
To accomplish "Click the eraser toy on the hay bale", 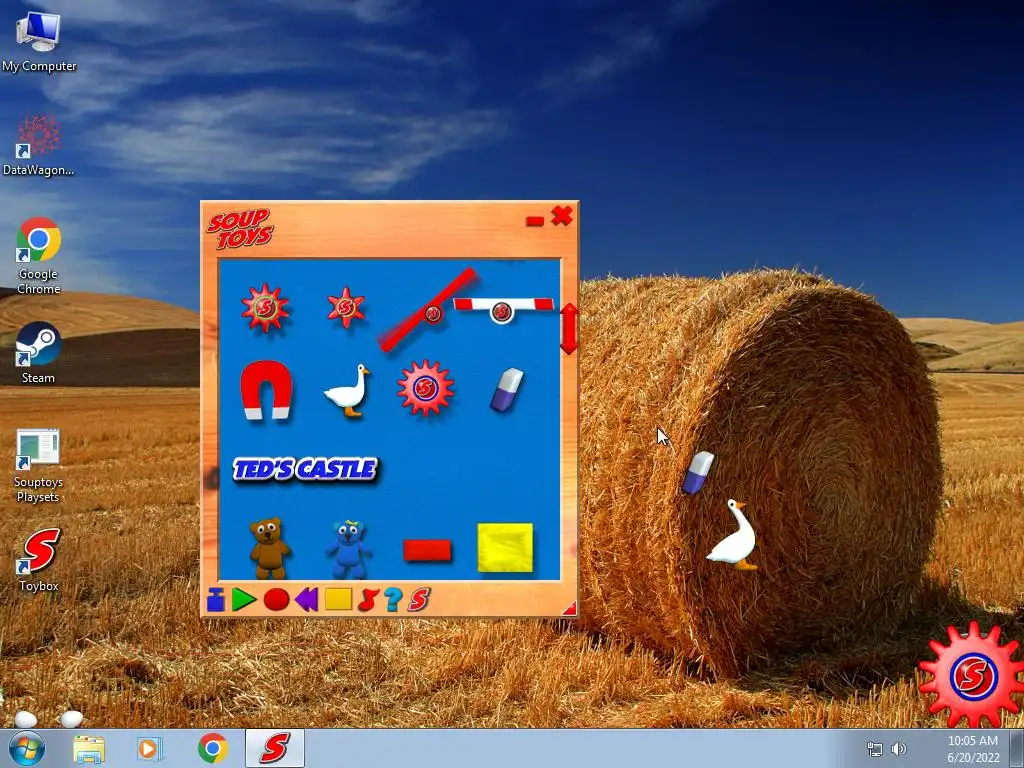I will coord(698,472).
